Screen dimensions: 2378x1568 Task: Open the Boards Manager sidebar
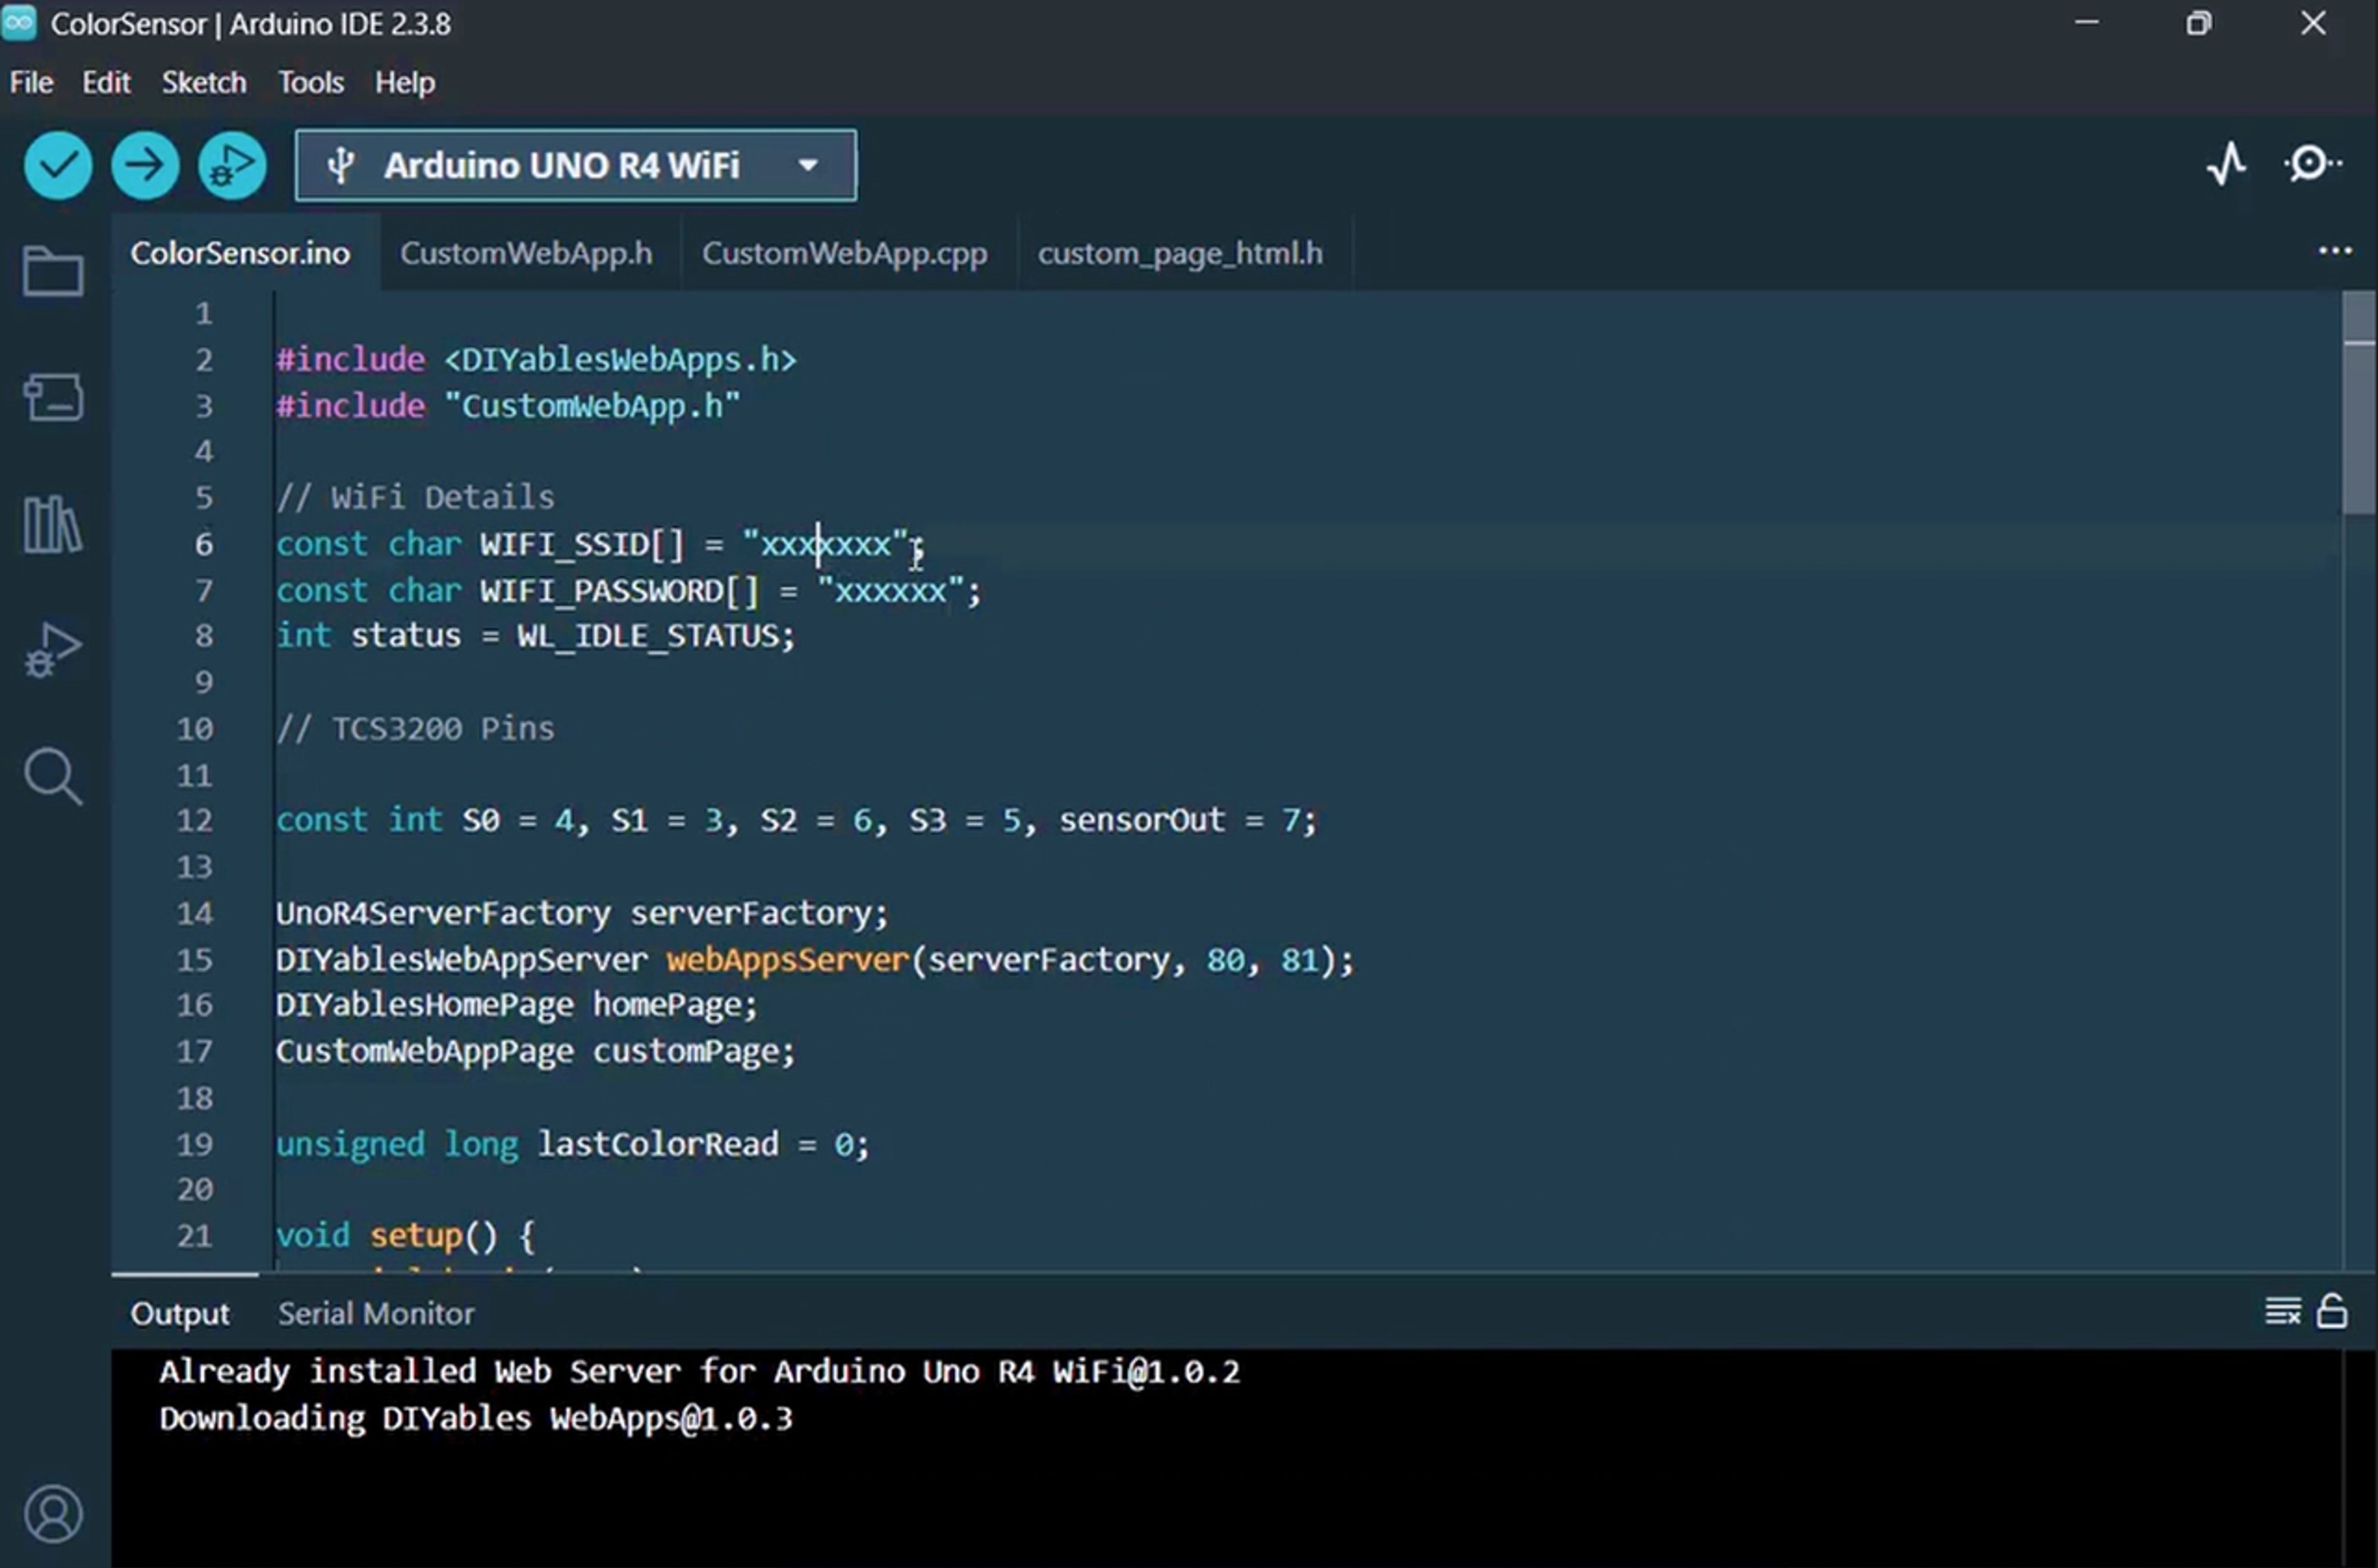[x=53, y=397]
